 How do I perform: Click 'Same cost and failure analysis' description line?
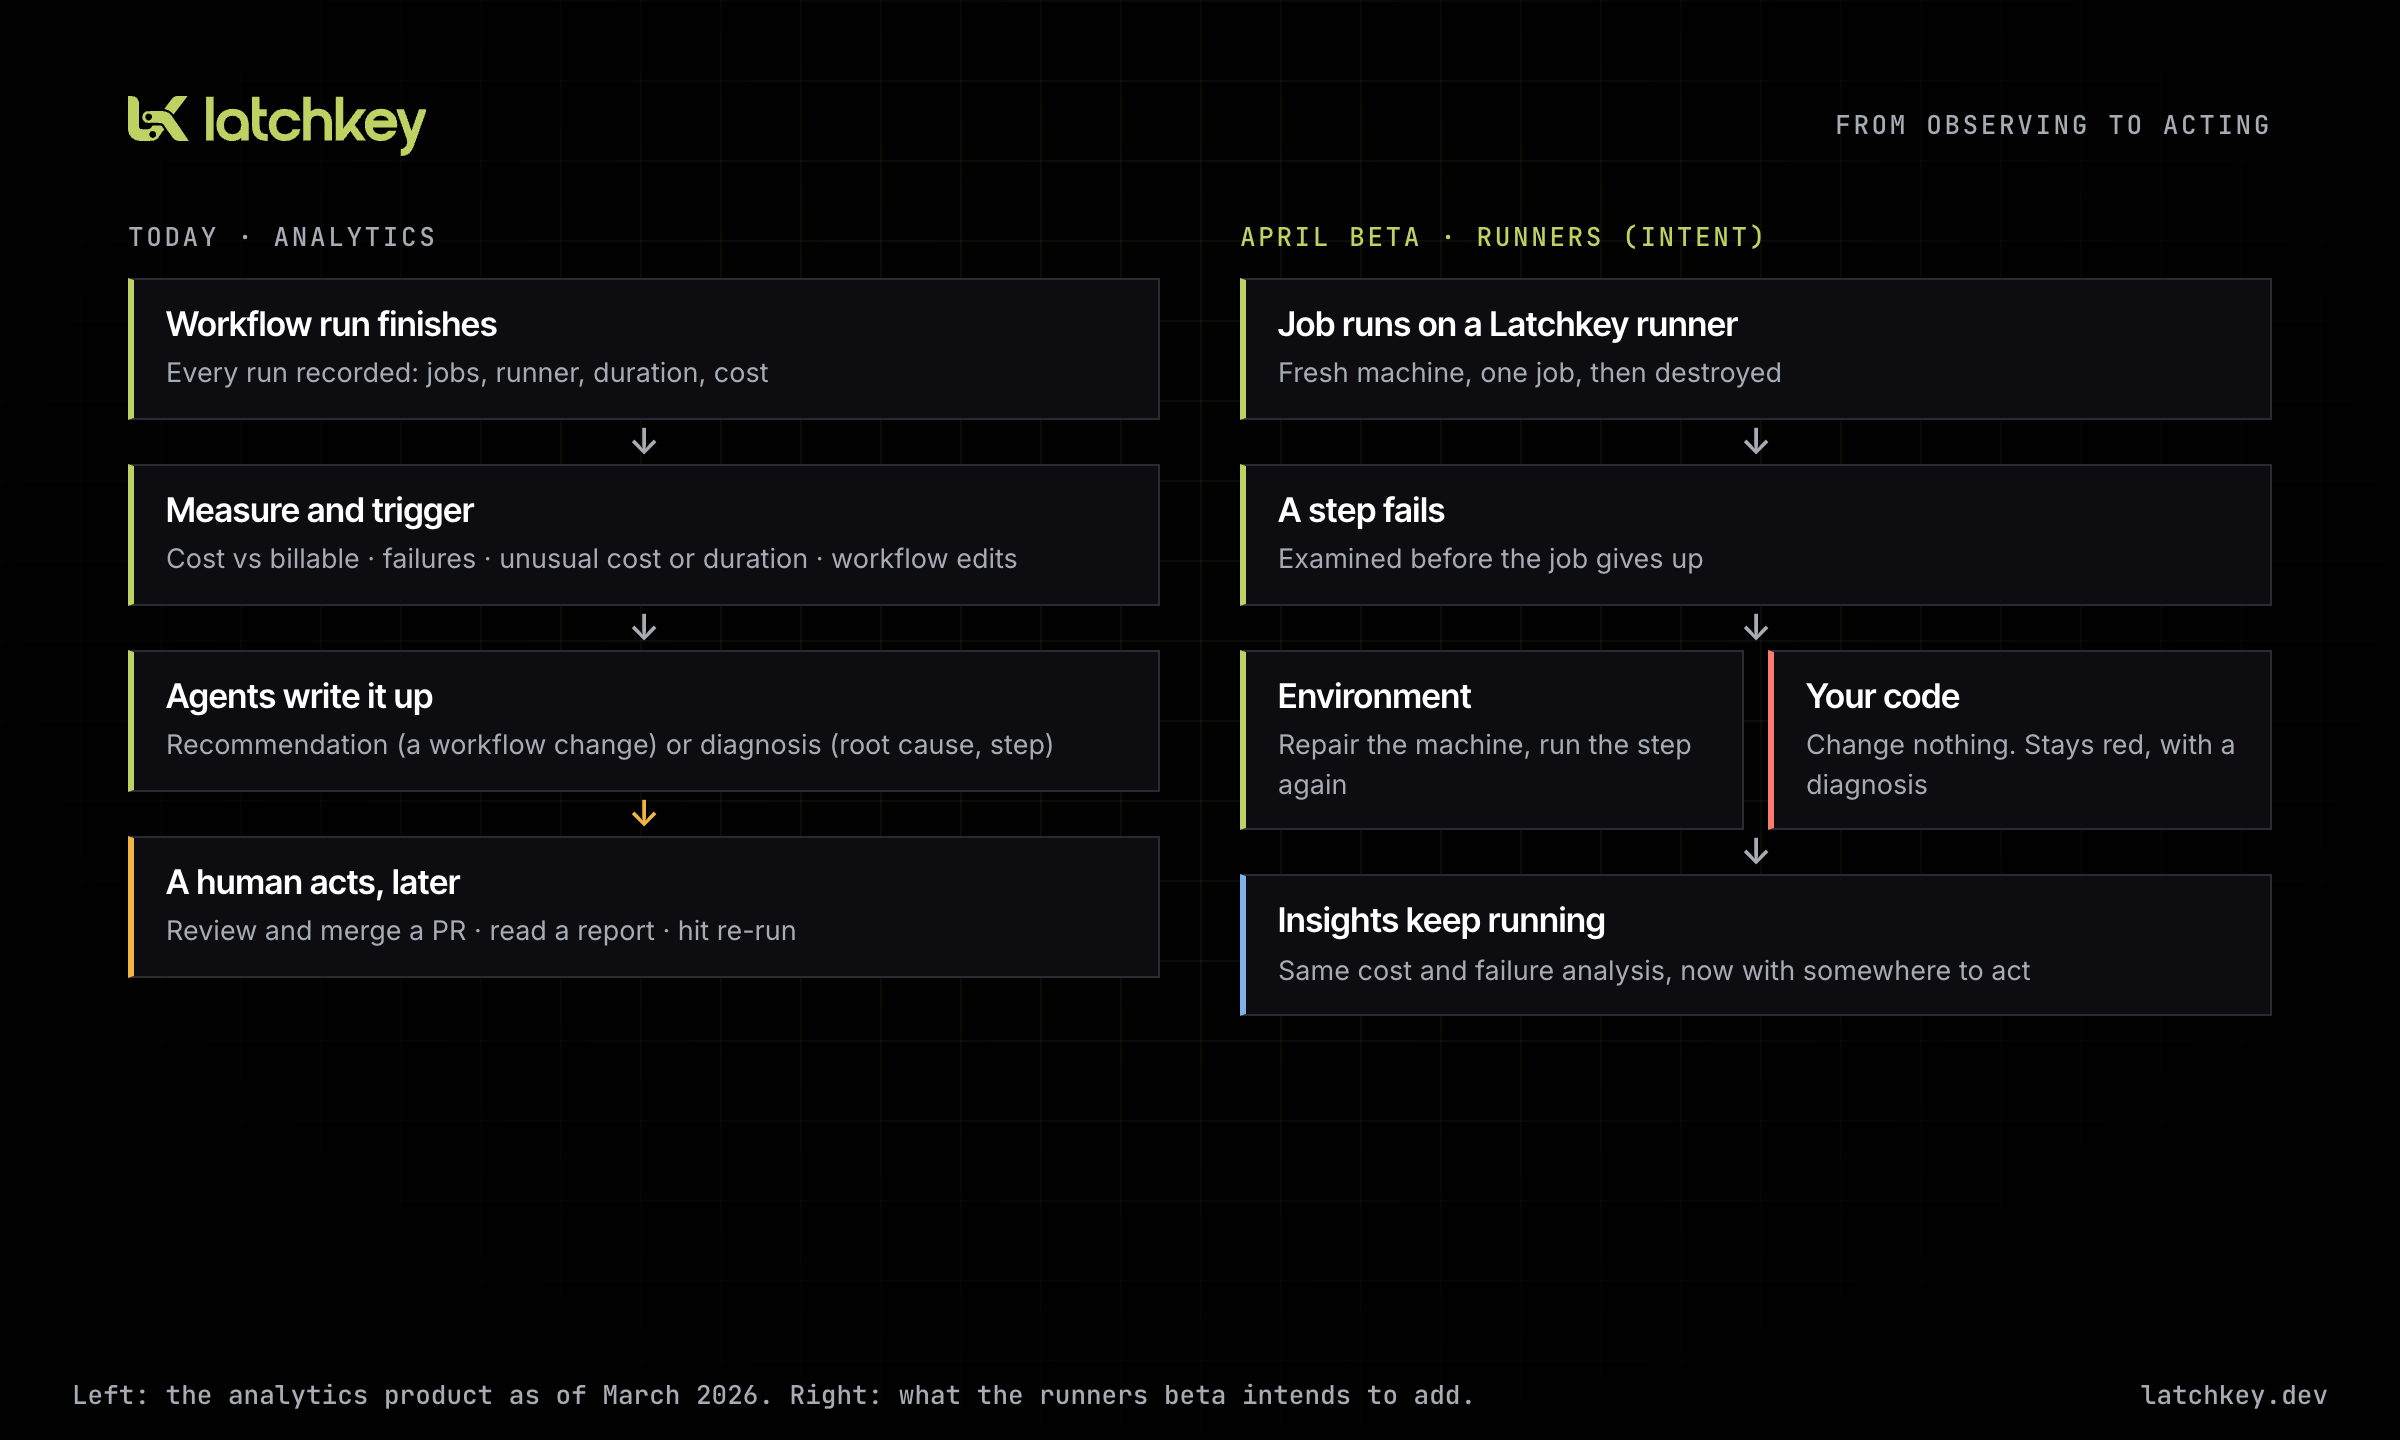1654,971
